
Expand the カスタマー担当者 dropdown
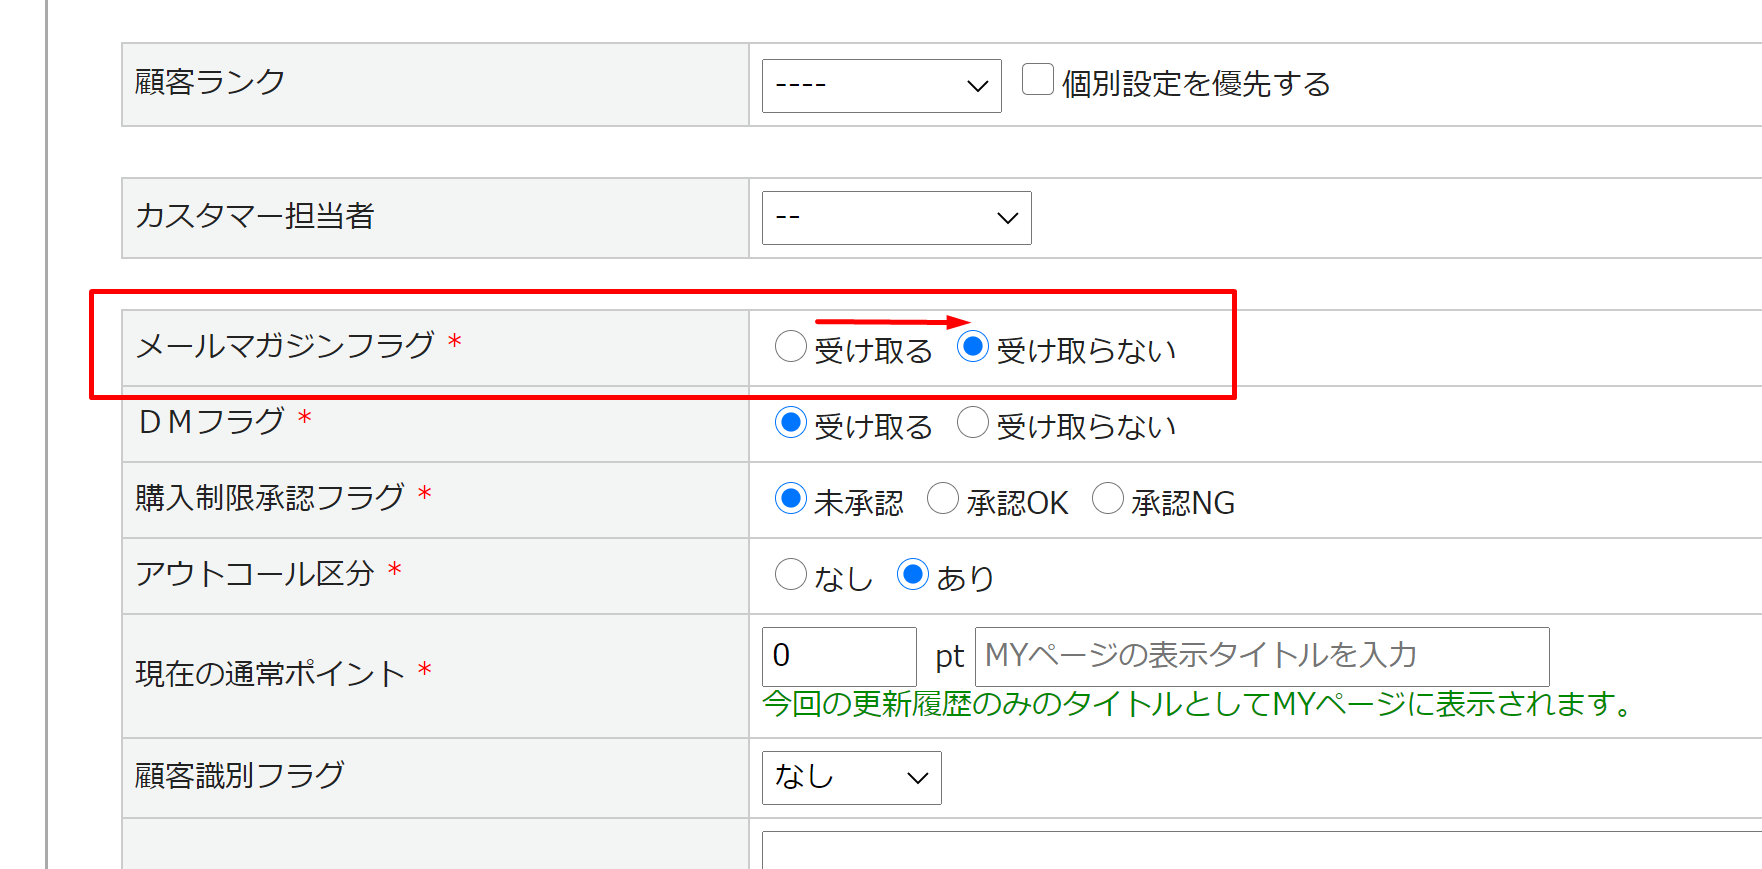pos(896,218)
